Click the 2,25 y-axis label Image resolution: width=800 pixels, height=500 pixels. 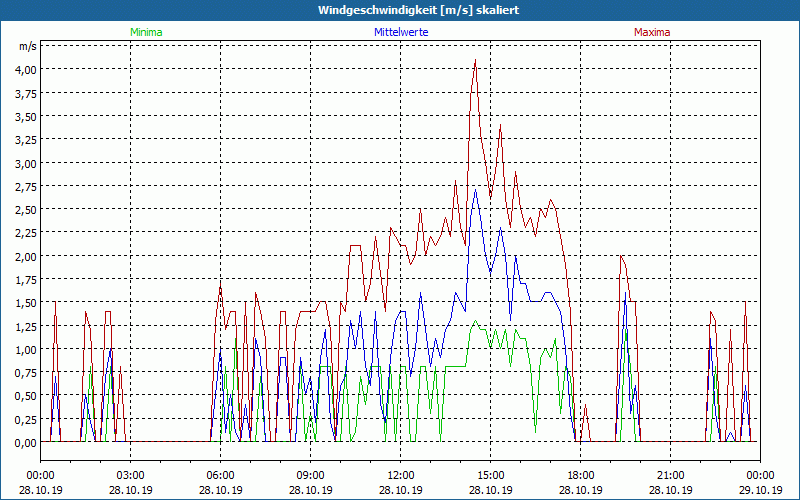[25, 233]
